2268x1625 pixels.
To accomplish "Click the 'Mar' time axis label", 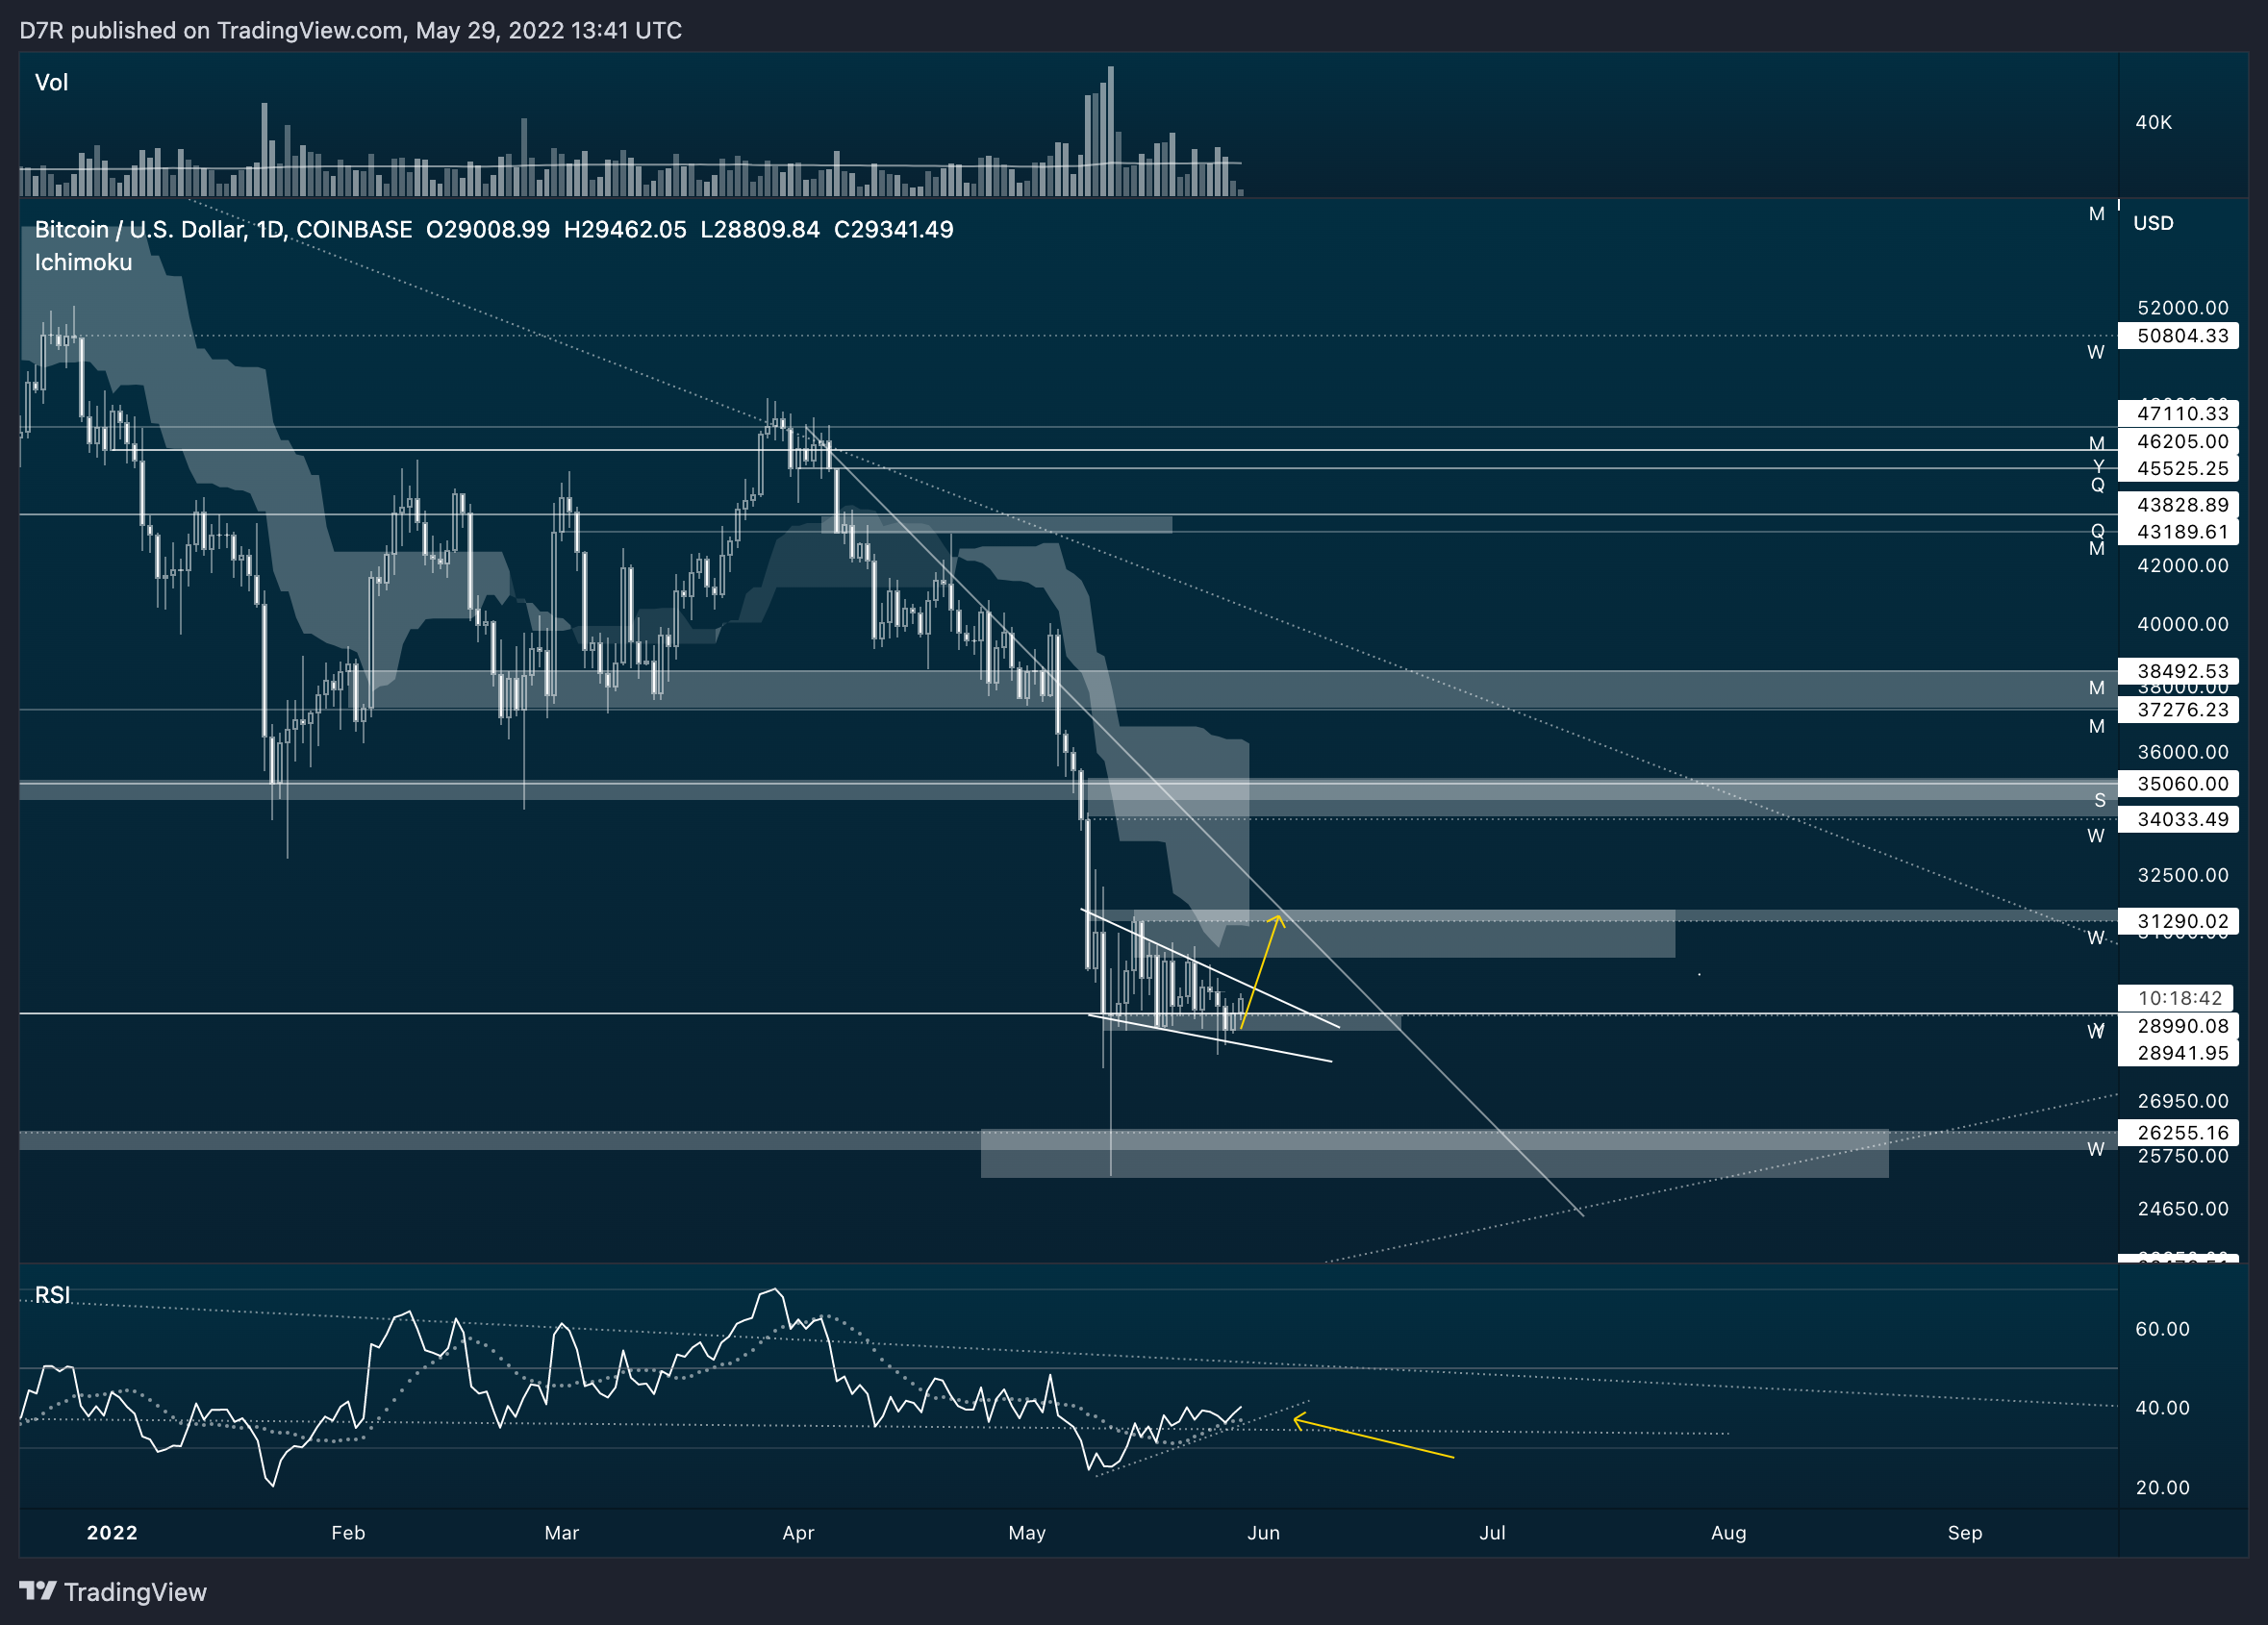I will pyautogui.click(x=562, y=1533).
